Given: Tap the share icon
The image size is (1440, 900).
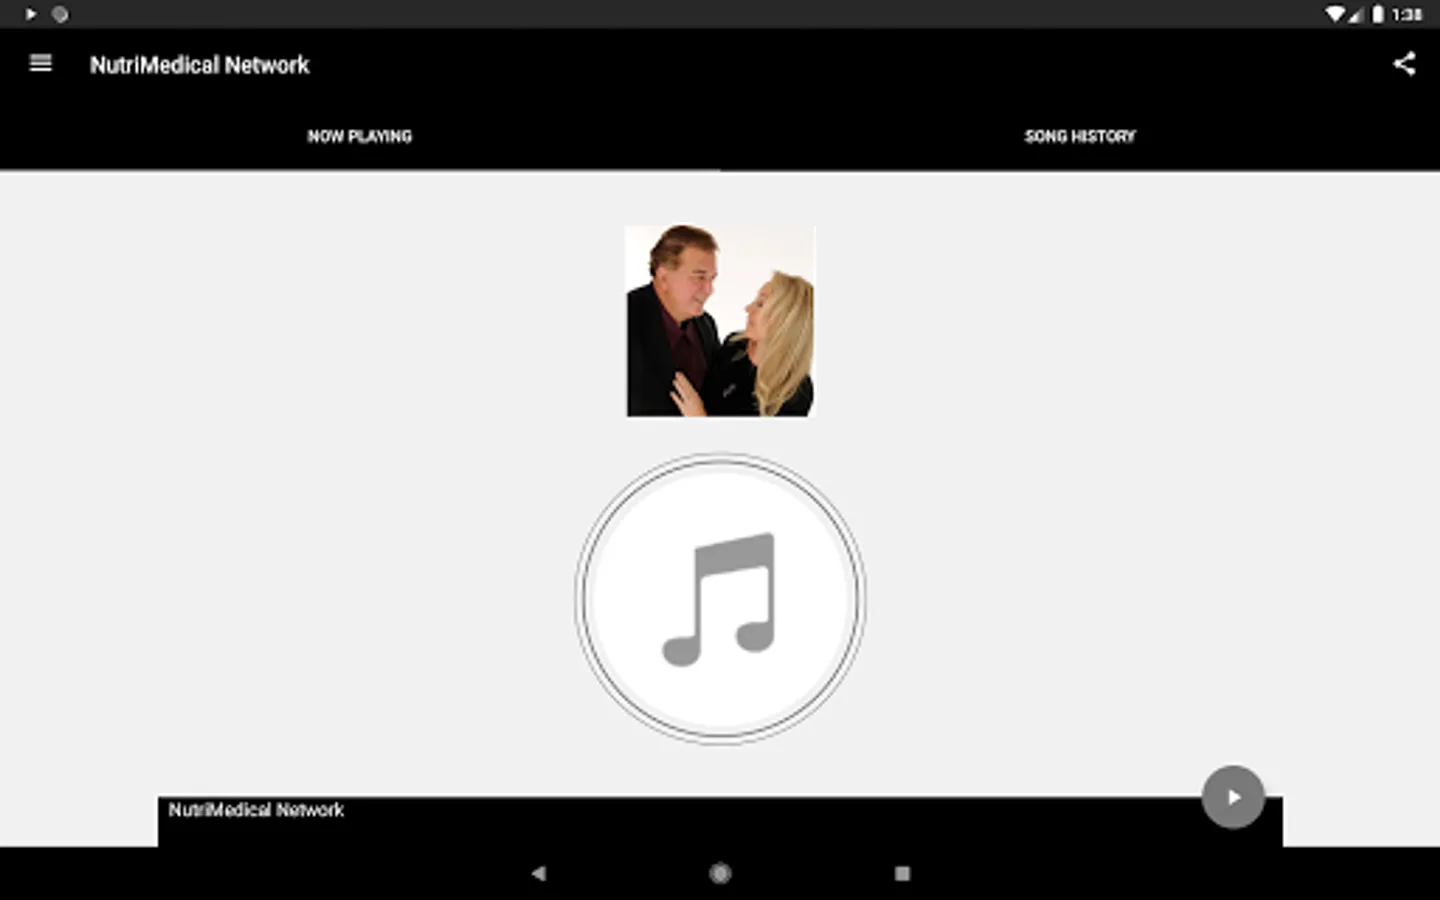Looking at the screenshot, I should coord(1404,64).
